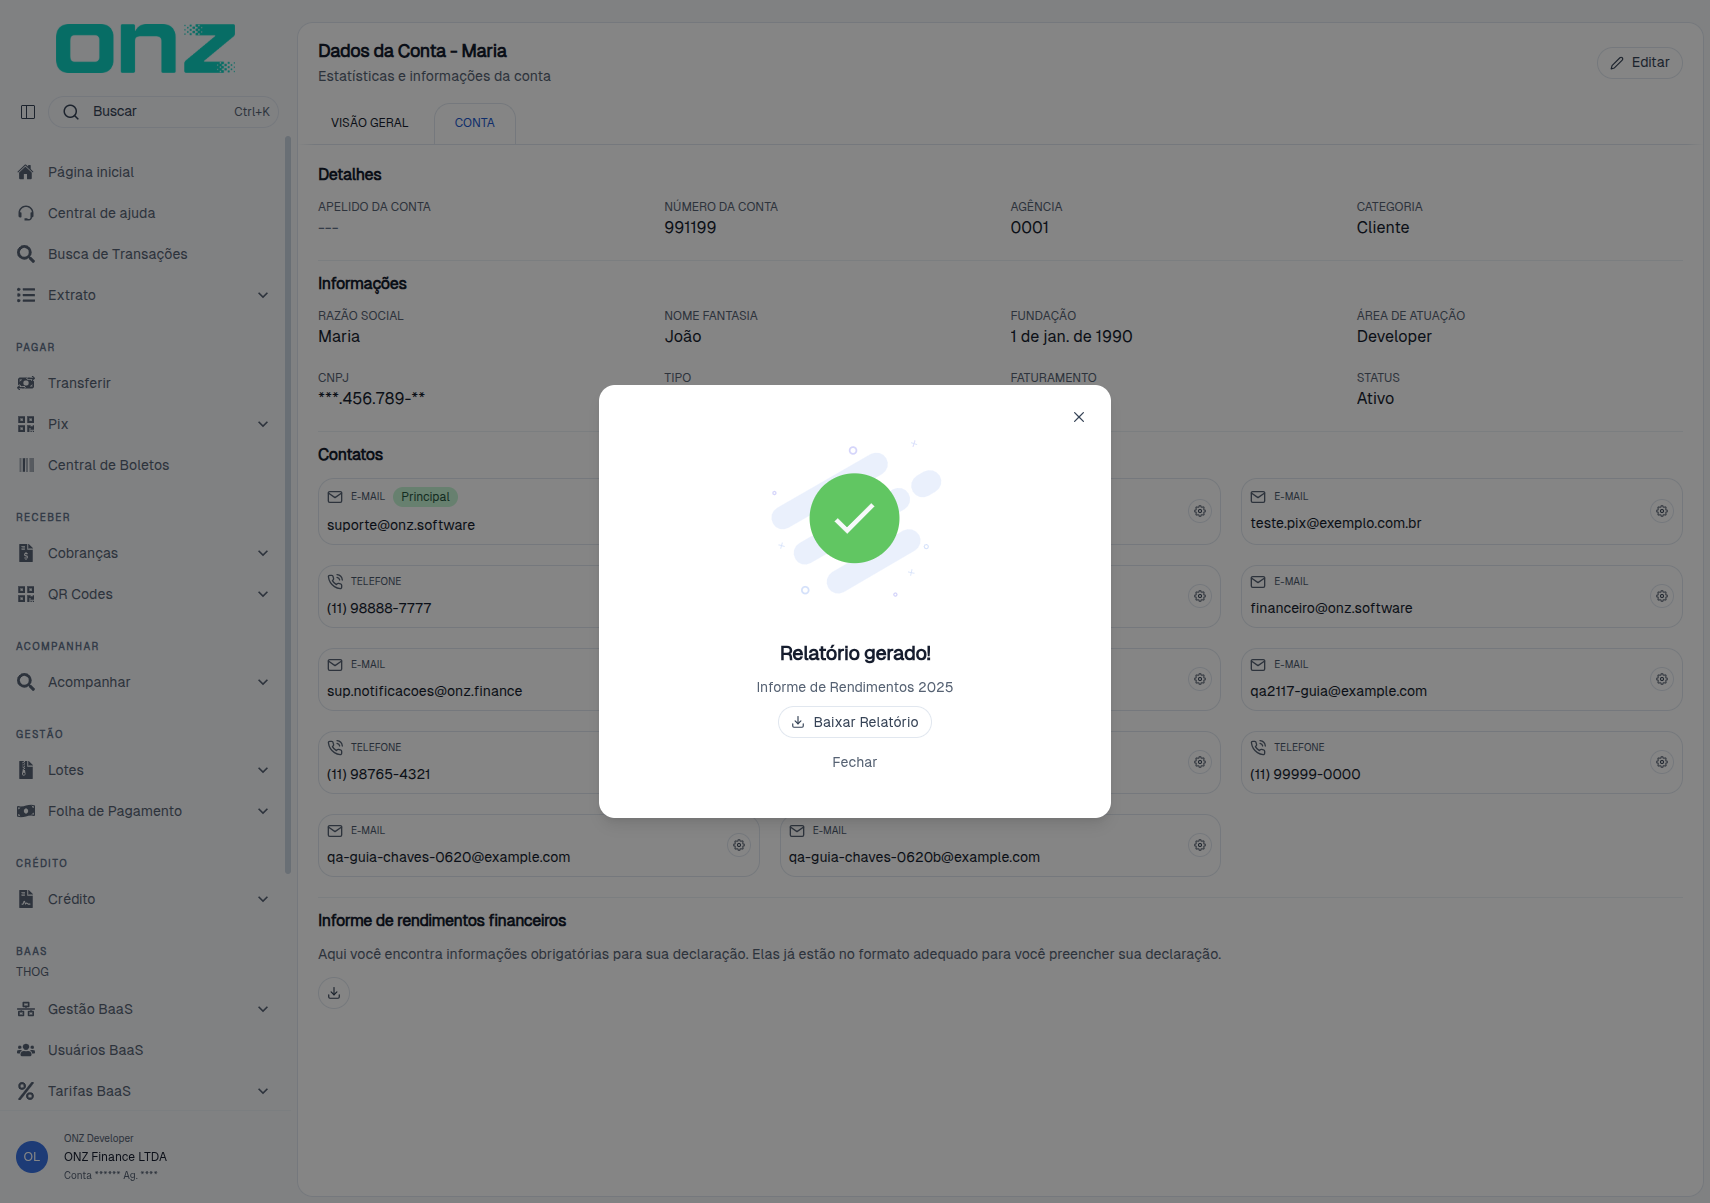Click settings icon for qa2117-guia@example.com
1710x1203 pixels.
point(1661,679)
